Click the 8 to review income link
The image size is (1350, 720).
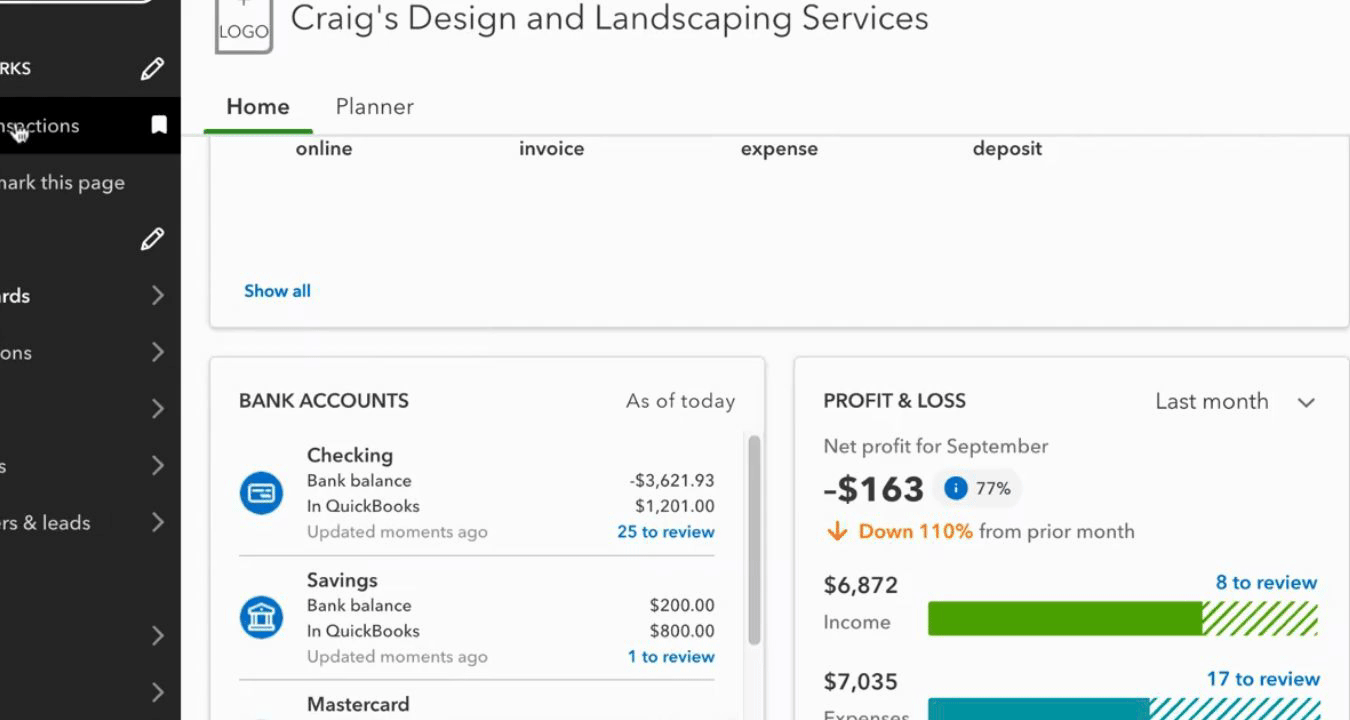1265,582
